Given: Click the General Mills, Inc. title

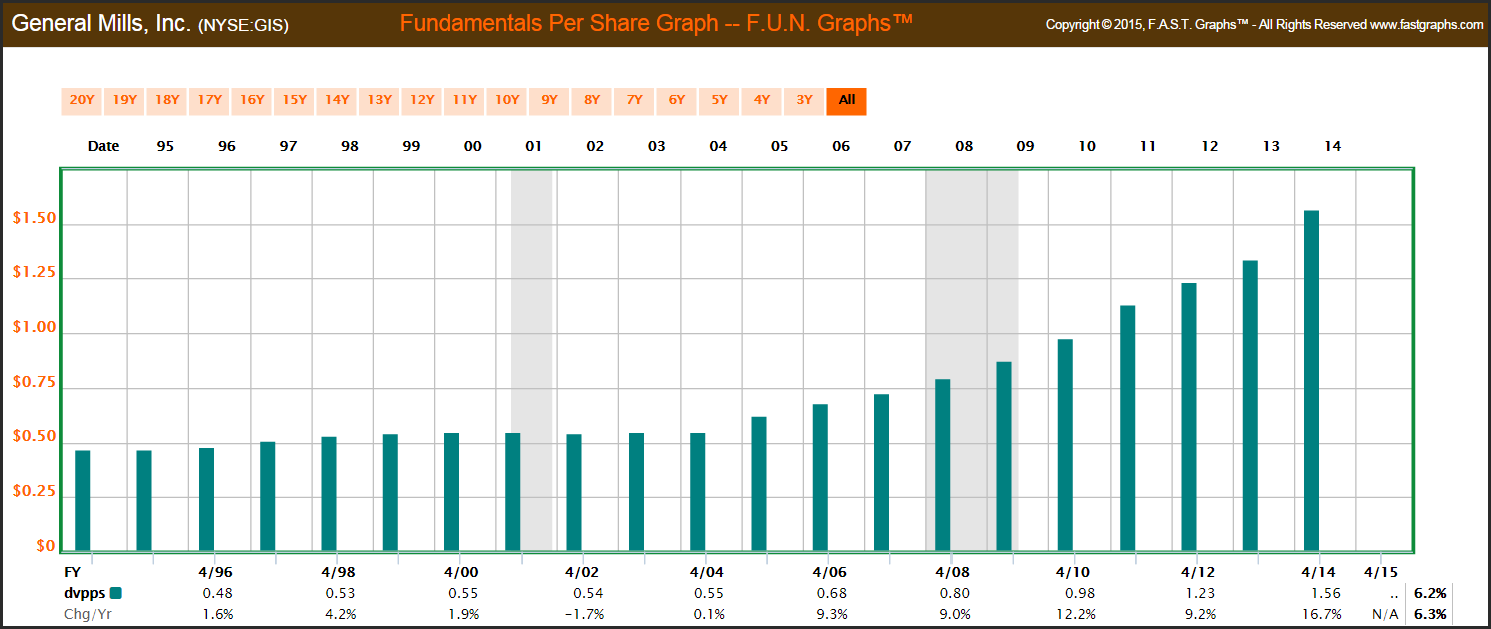Looking at the screenshot, I should [100, 24].
